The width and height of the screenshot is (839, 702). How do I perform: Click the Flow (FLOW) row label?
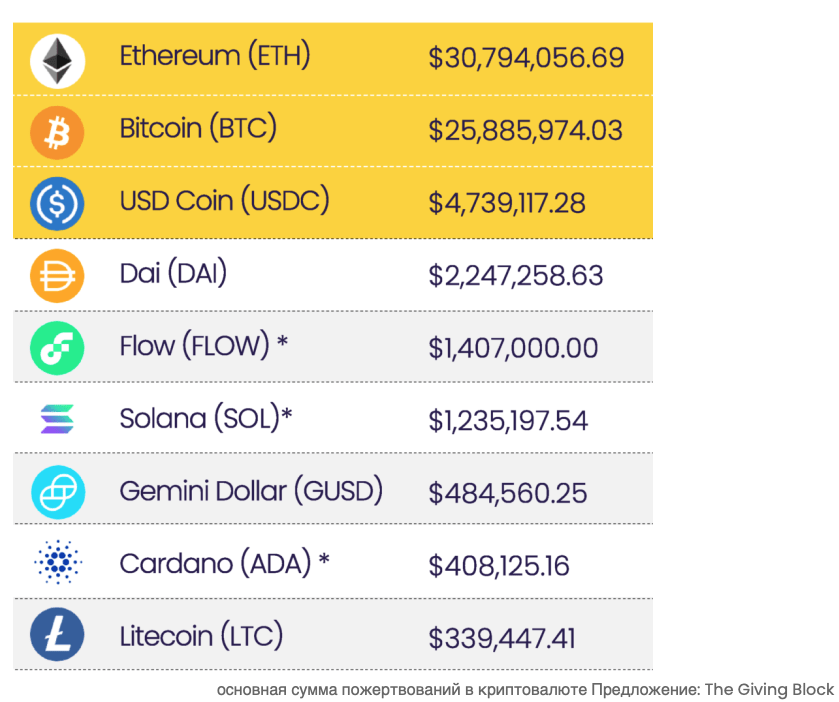pos(204,346)
